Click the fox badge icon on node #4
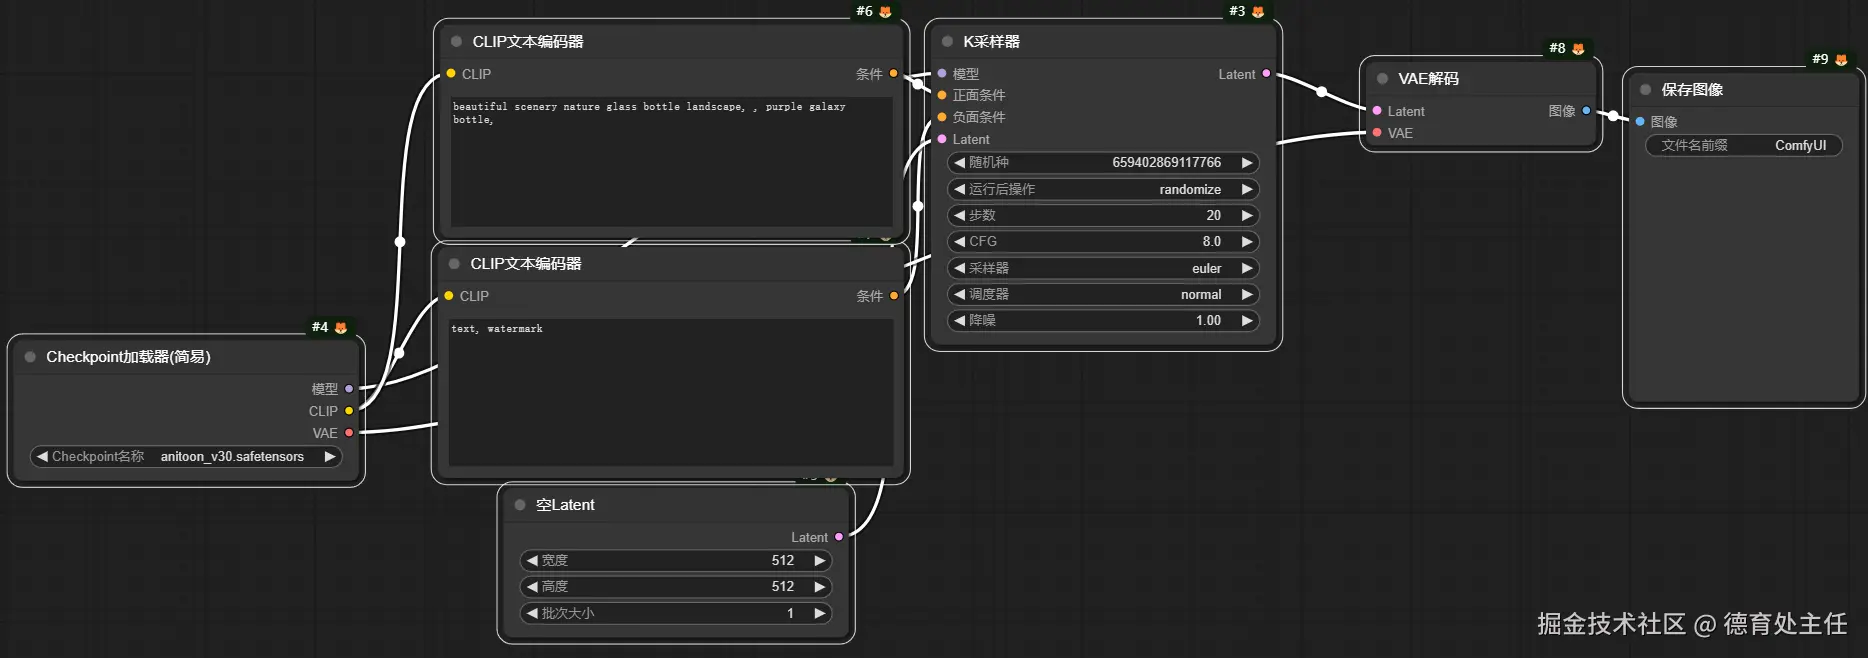The height and width of the screenshot is (658, 1868). coord(341,328)
